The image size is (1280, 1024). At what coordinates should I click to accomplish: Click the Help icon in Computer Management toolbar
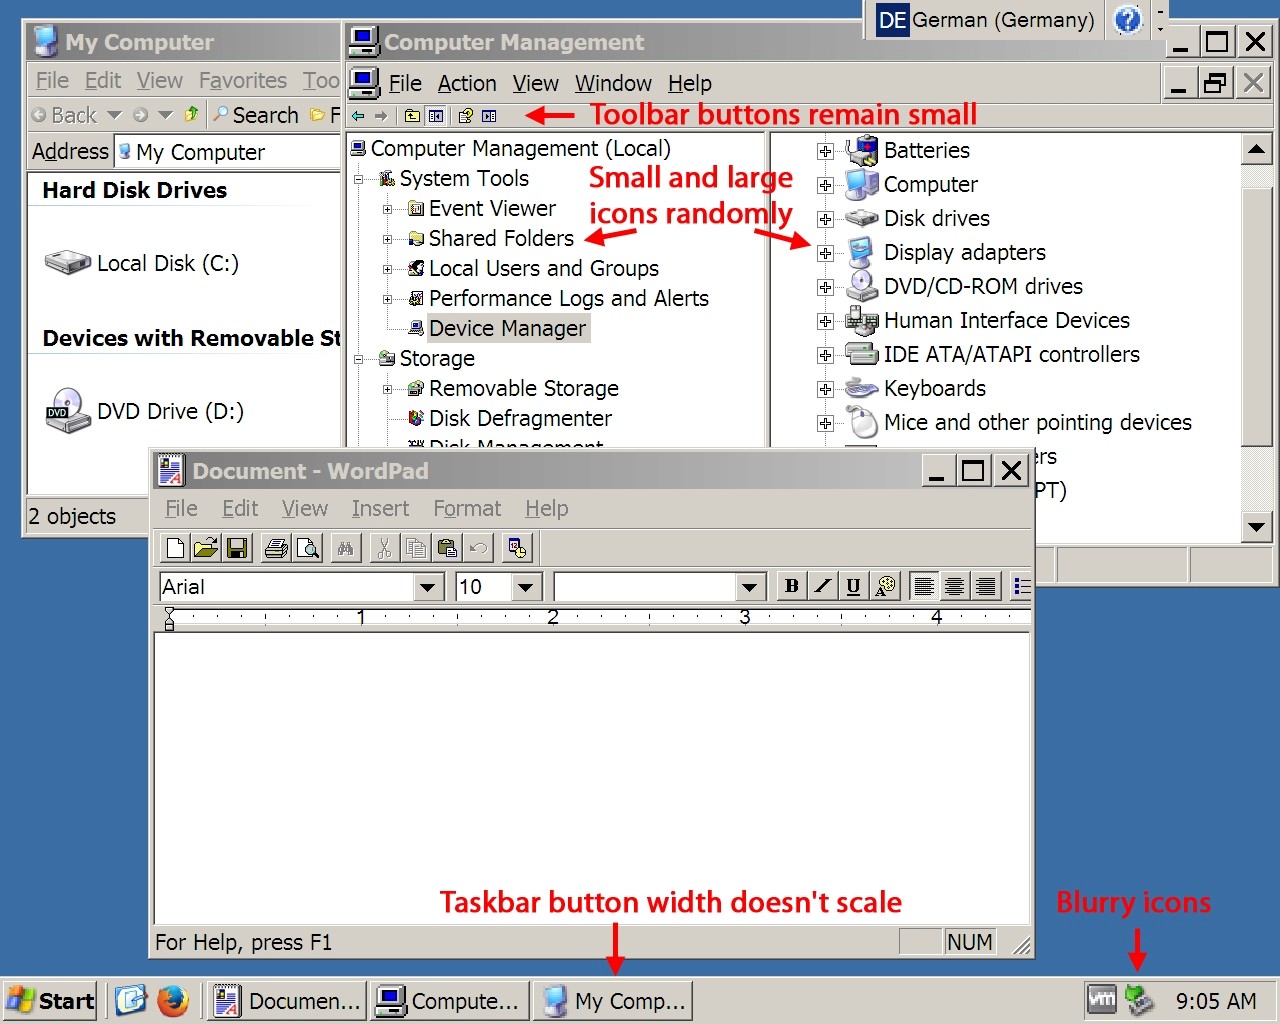465,116
